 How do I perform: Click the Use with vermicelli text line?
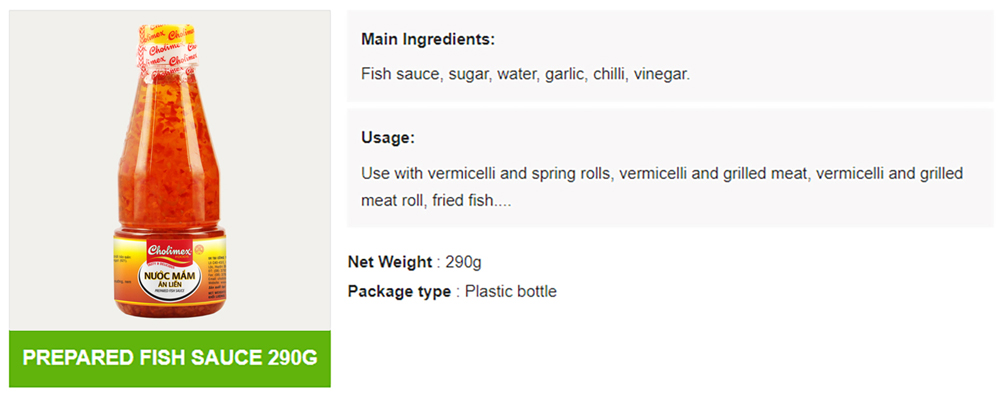click(x=662, y=174)
